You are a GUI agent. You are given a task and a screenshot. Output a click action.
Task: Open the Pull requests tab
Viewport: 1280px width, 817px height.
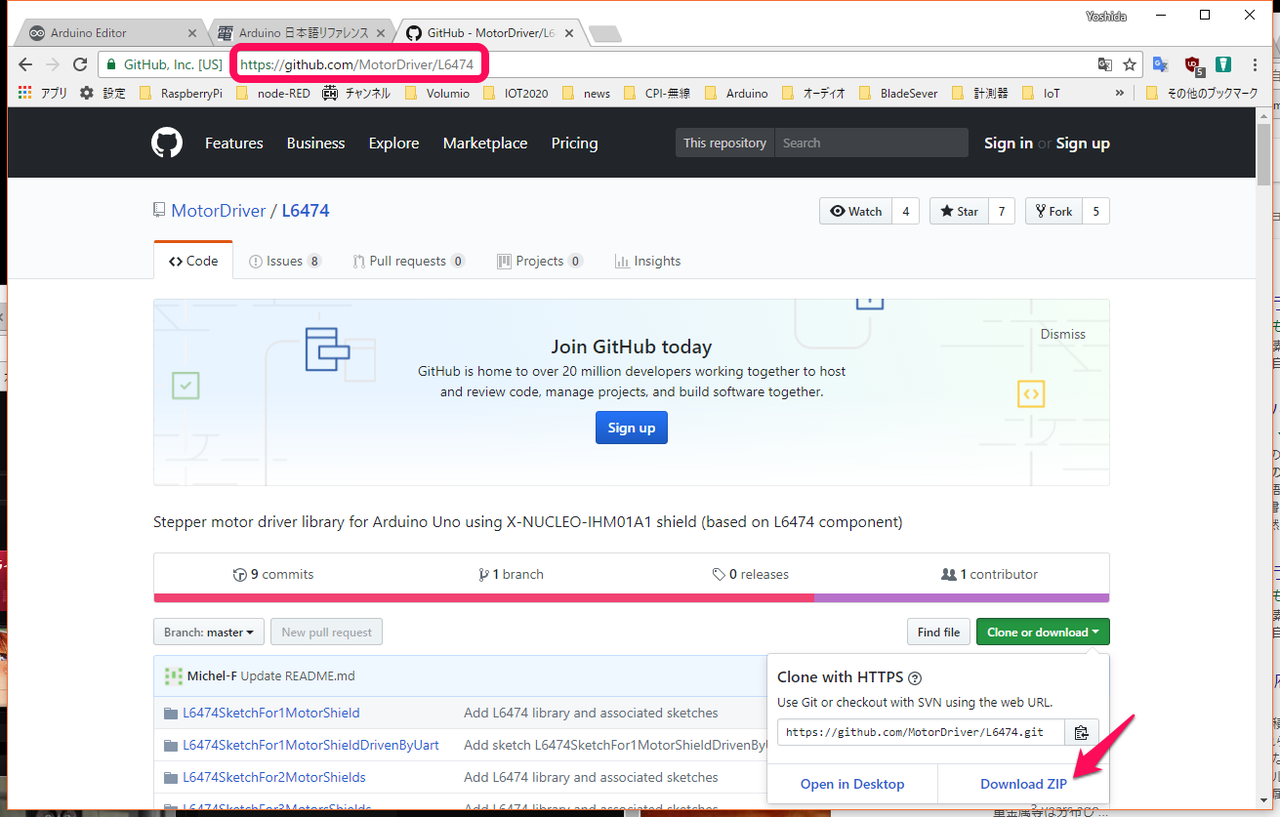408,261
